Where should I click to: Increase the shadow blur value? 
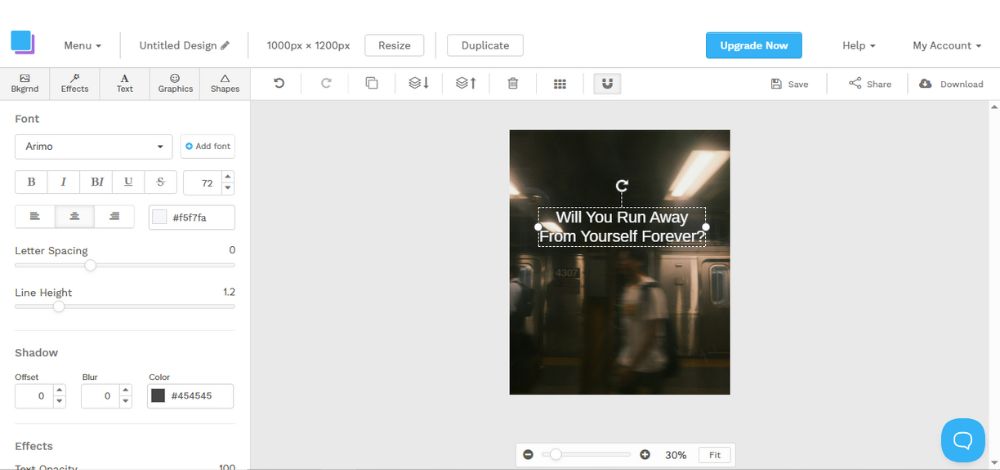[x=126, y=390]
